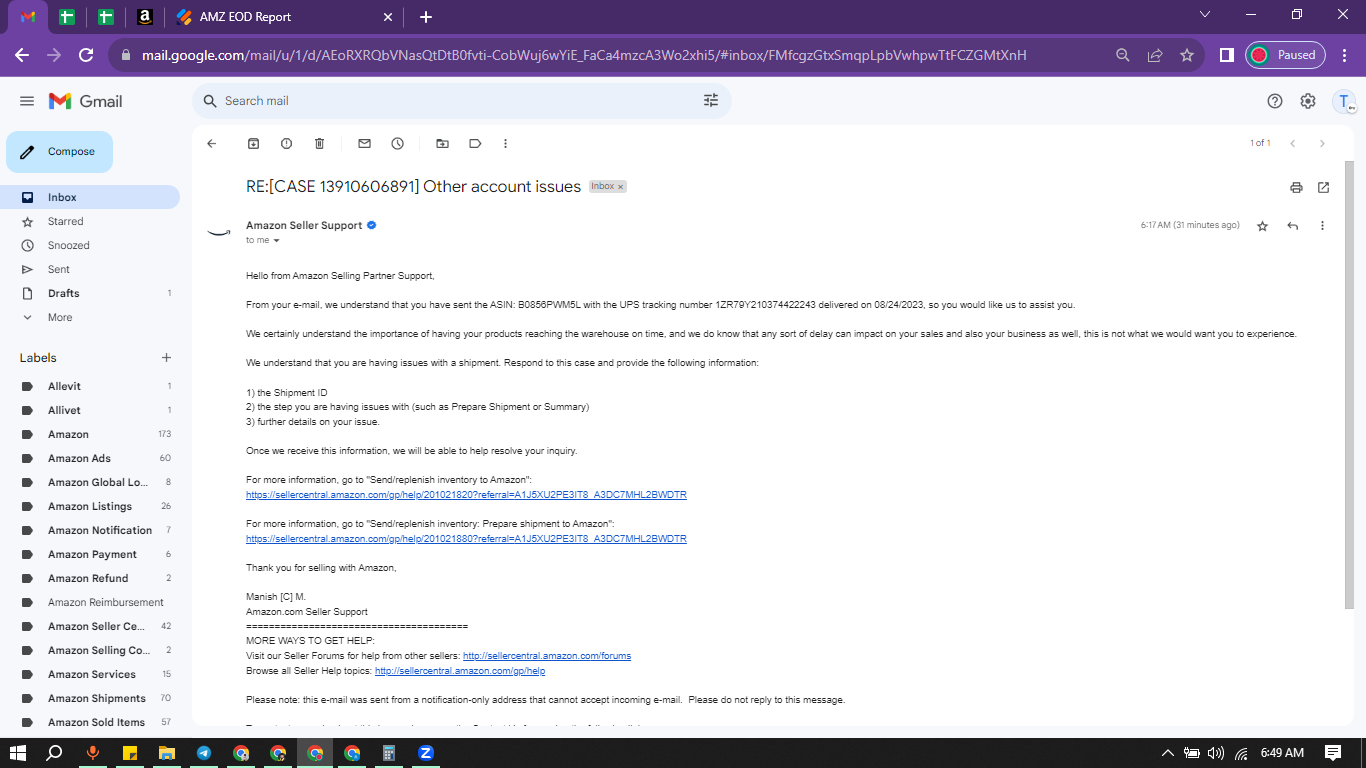This screenshot has width=1366, height=768.
Task: Open the Amazon Sold Items label
Action: (90, 723)
